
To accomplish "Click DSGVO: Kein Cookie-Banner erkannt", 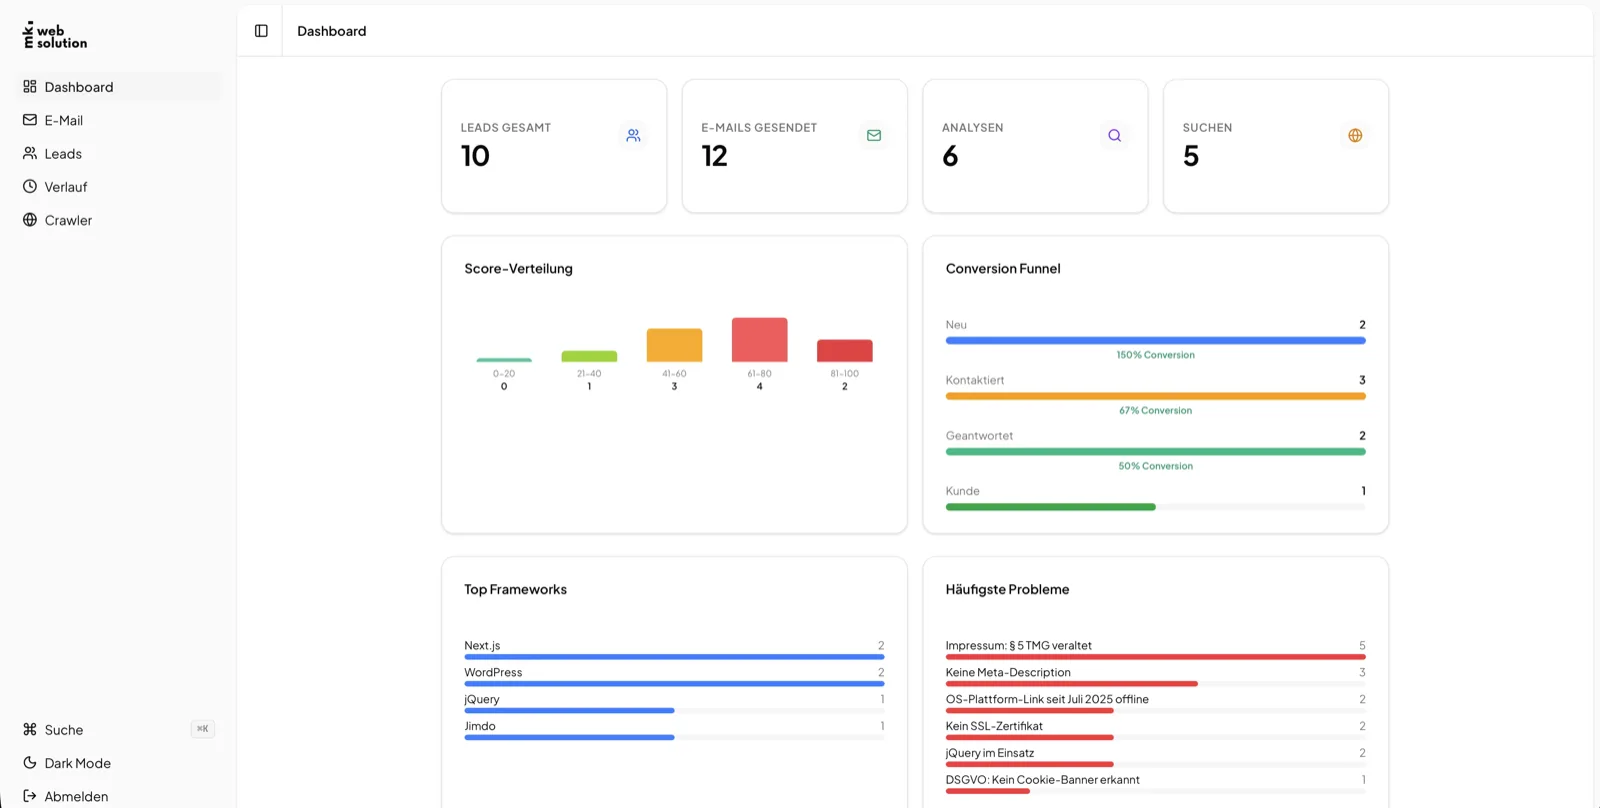I will 1155,785.
